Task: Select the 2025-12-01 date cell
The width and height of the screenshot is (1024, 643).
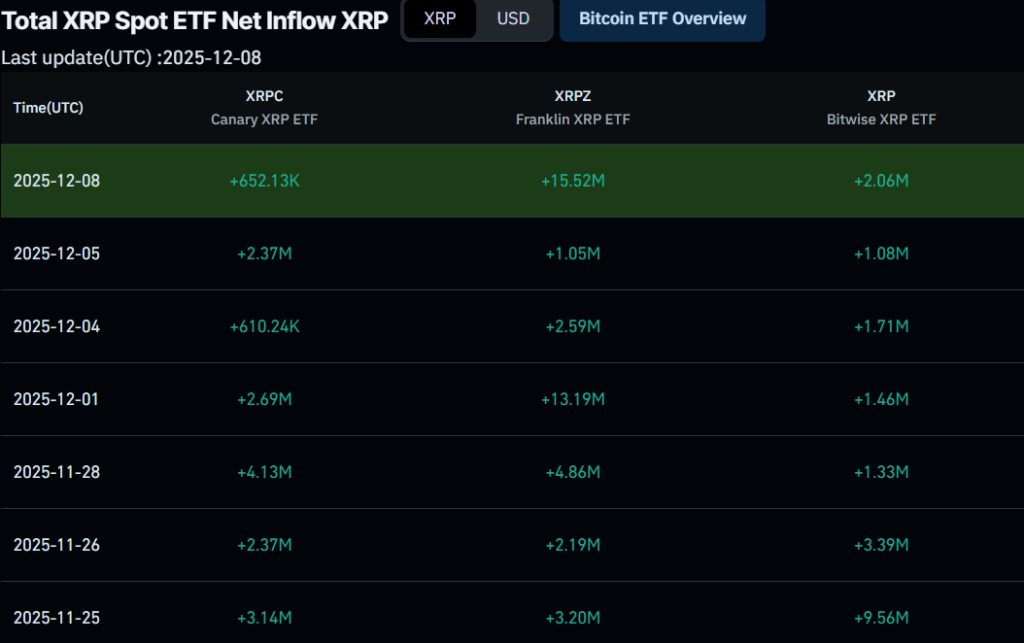Action: [x=57, y=400]
